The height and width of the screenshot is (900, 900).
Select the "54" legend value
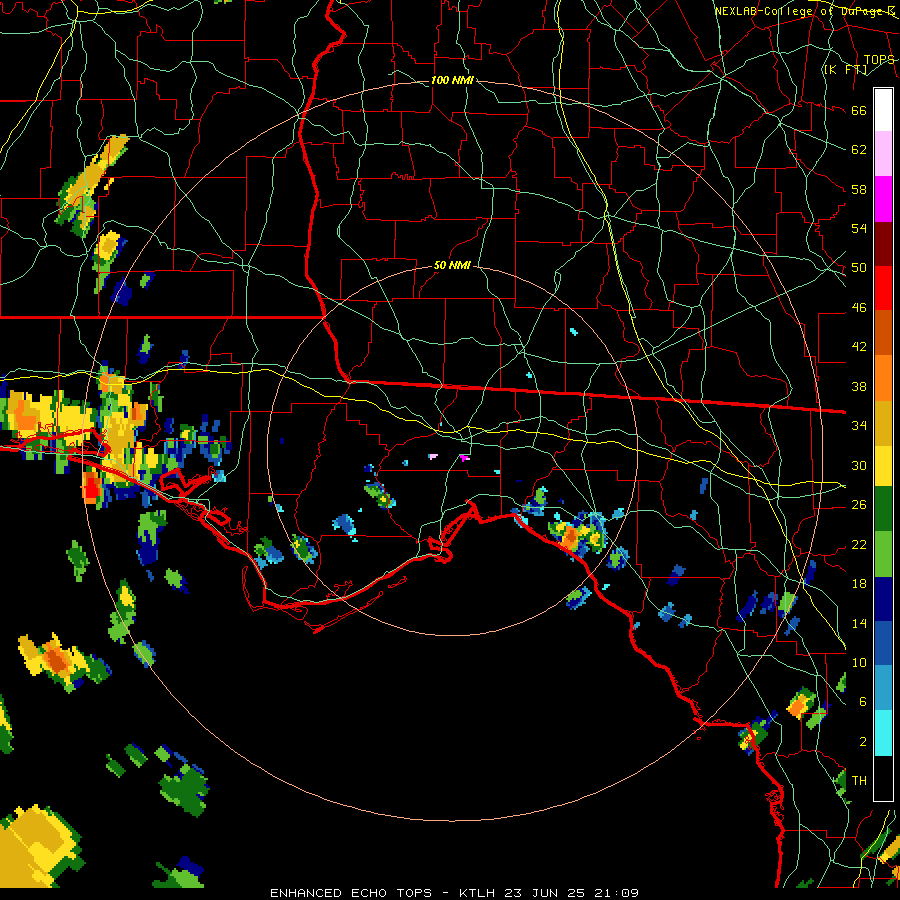(x=859, y=228)
